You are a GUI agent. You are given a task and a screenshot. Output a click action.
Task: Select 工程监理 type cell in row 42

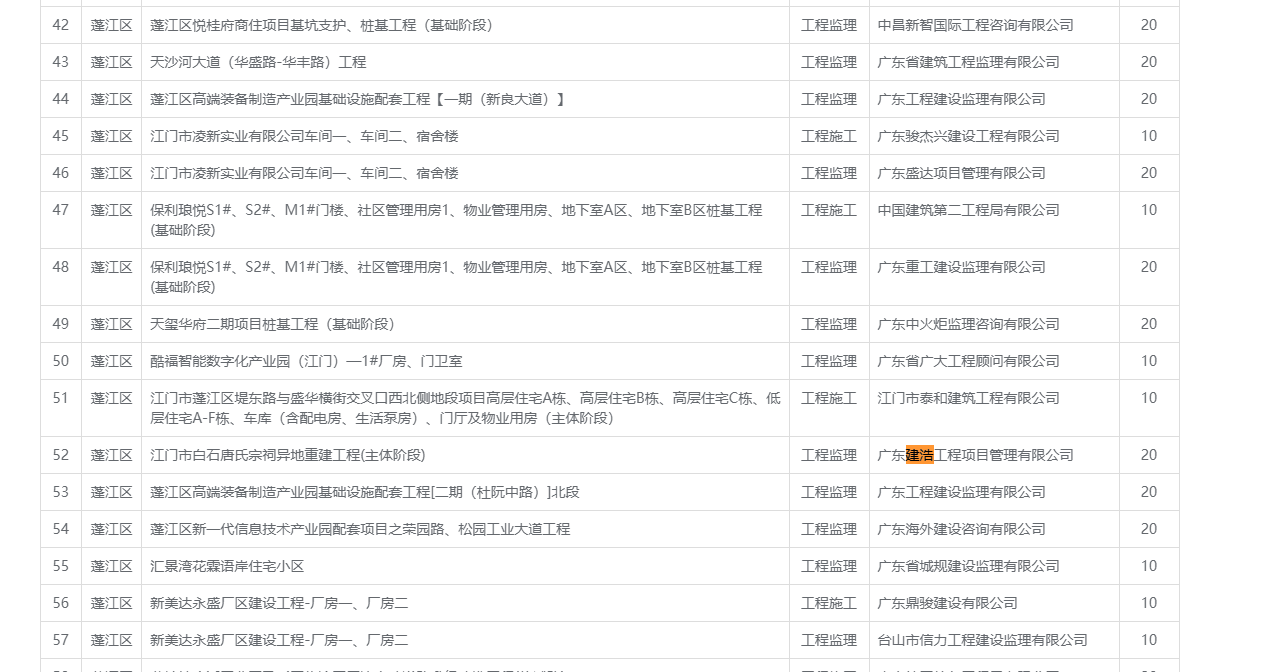[829, 25]
